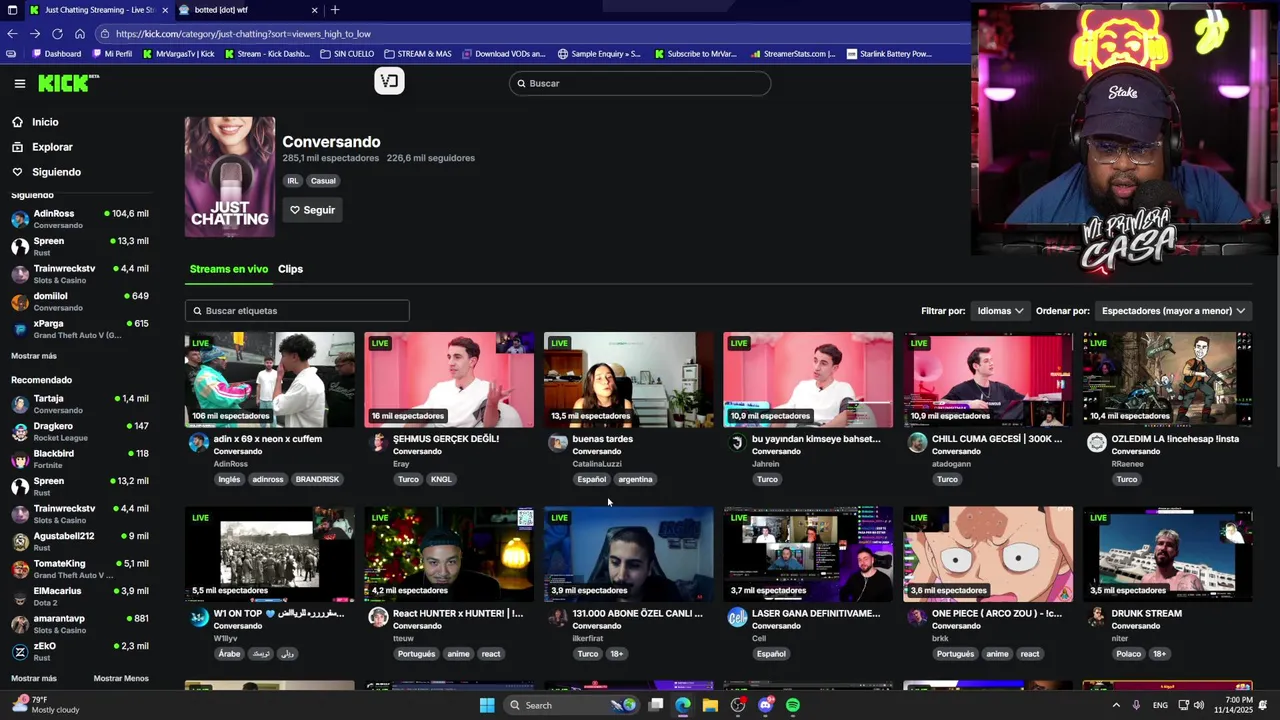Open AdinRoss avatar in sidebar
Screen dimensions: 1280x720
[20, 219]
